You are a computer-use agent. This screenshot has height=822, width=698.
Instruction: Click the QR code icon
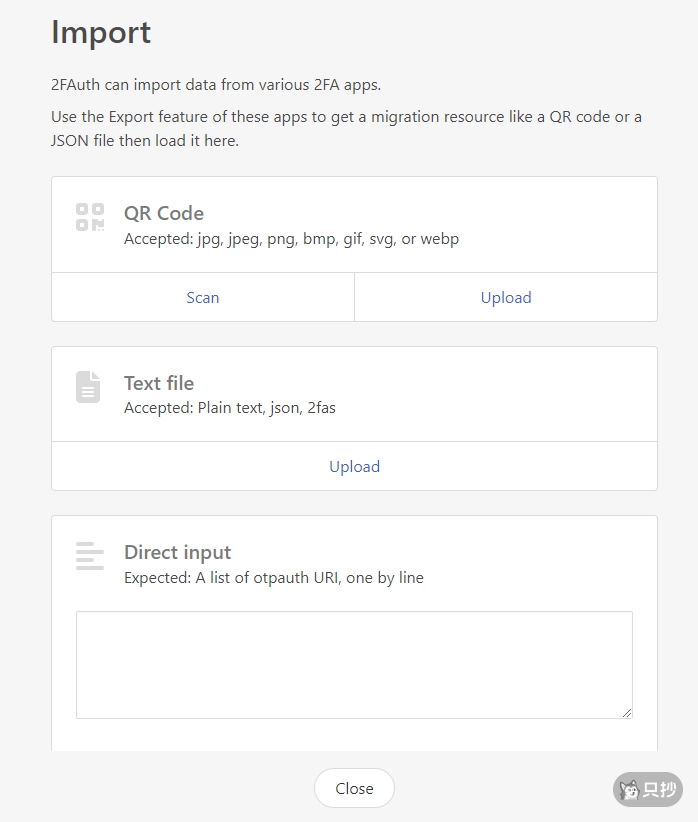click(90, 217)
